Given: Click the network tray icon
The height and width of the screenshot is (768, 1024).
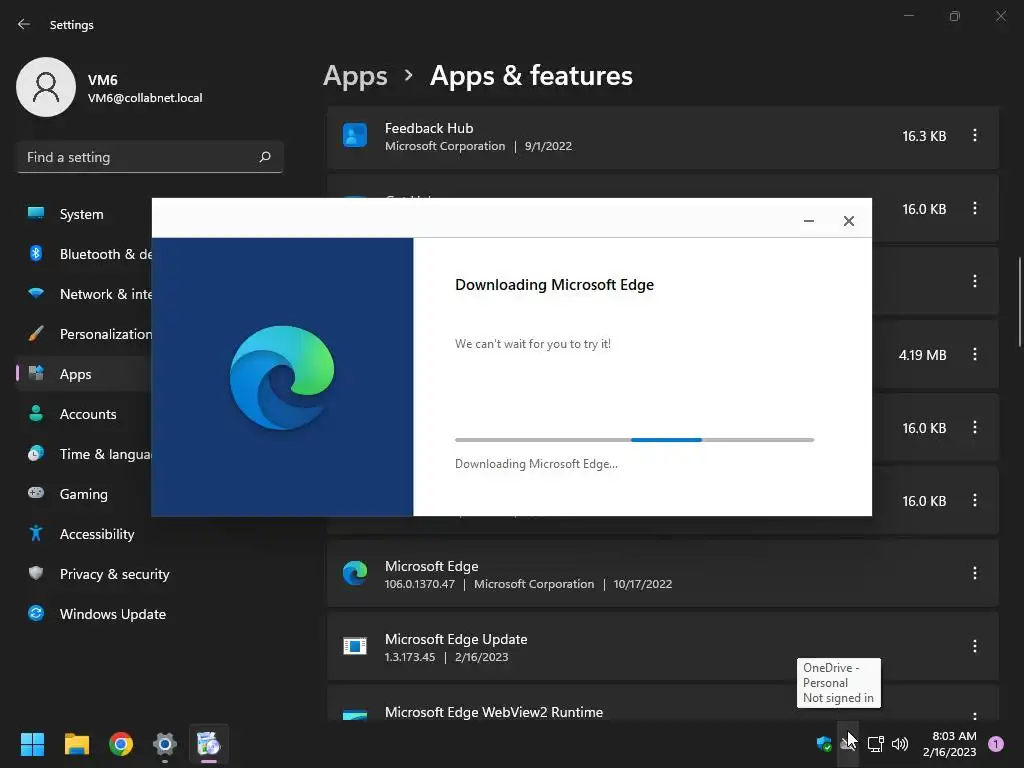Looking at the screenshot, I should coord(875,743).
